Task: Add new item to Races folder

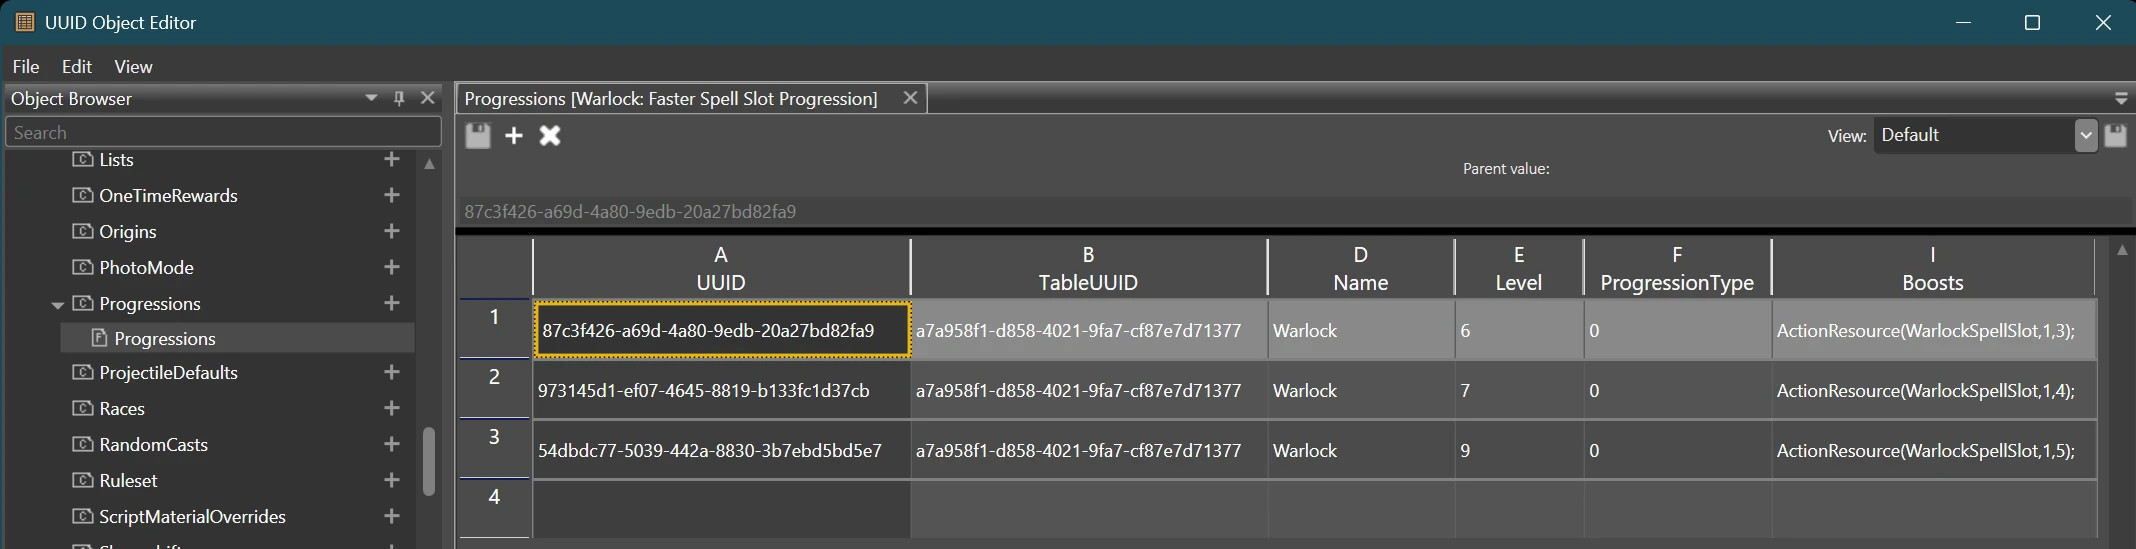Action: point(392,408)
